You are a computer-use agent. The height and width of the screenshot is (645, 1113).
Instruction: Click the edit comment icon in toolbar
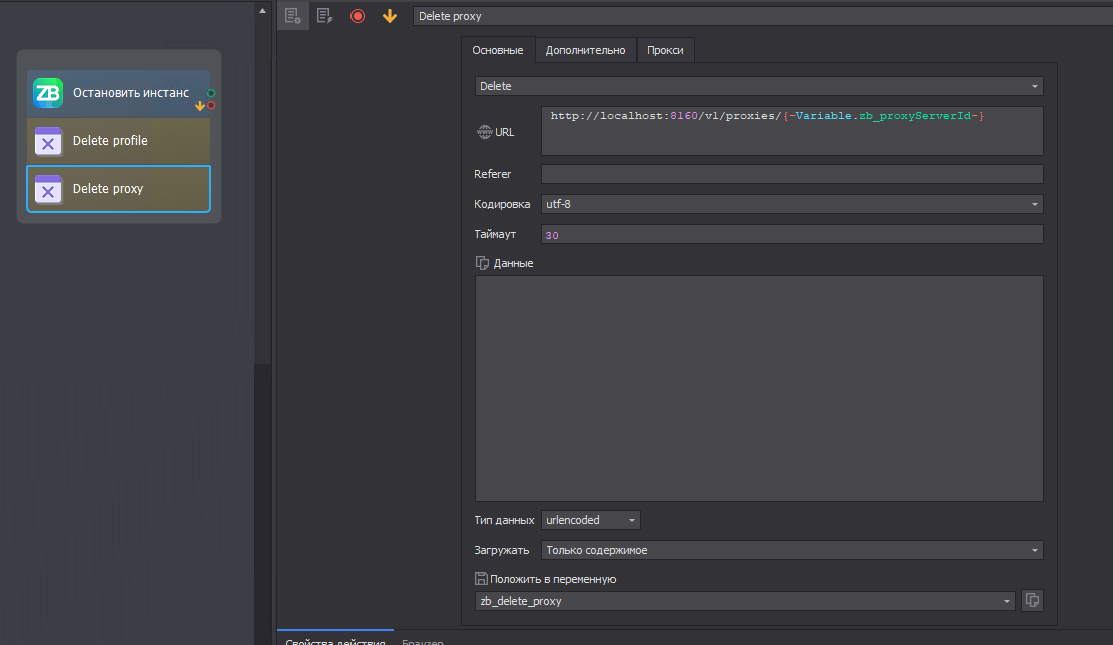coord(324,16)
